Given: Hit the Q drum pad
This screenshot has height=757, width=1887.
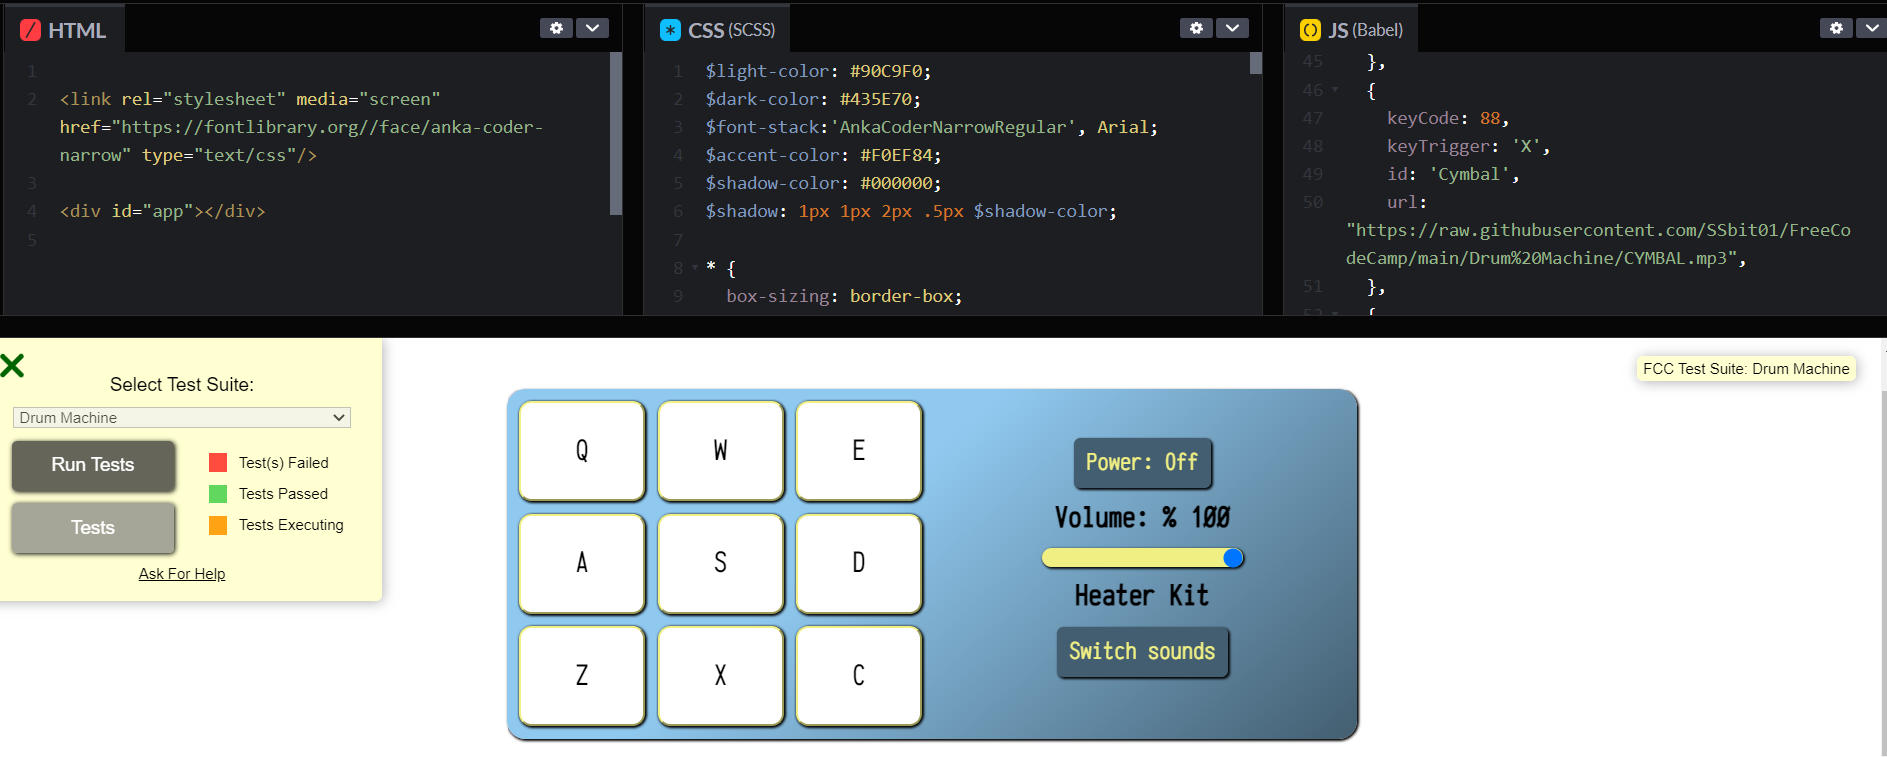Looking at the screenshot, I should [x=582, y=451].
